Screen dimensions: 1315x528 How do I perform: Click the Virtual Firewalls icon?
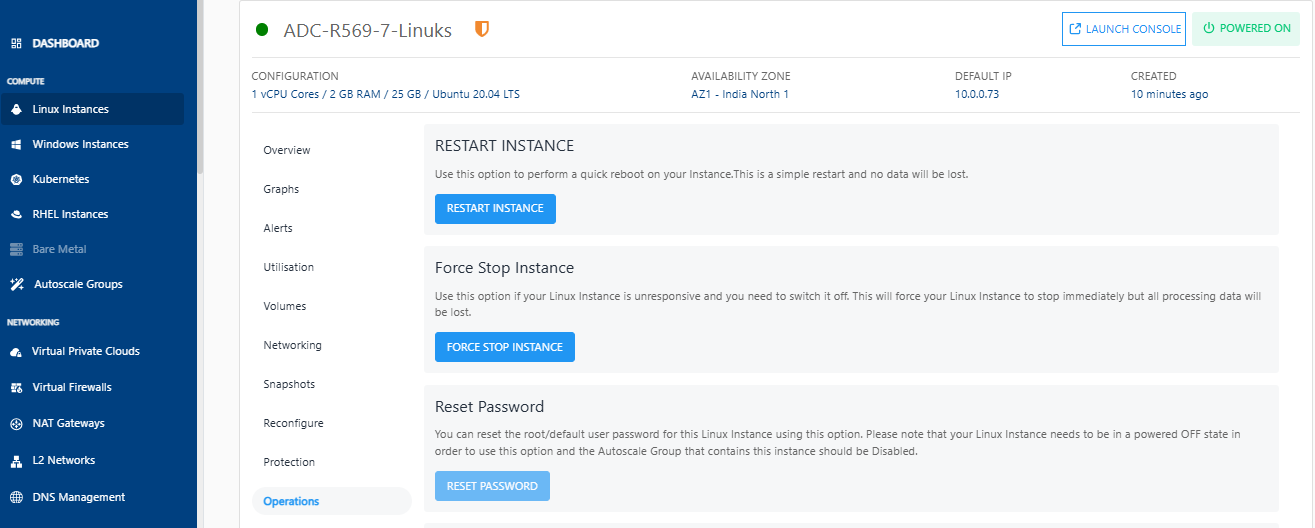point(16,387)
